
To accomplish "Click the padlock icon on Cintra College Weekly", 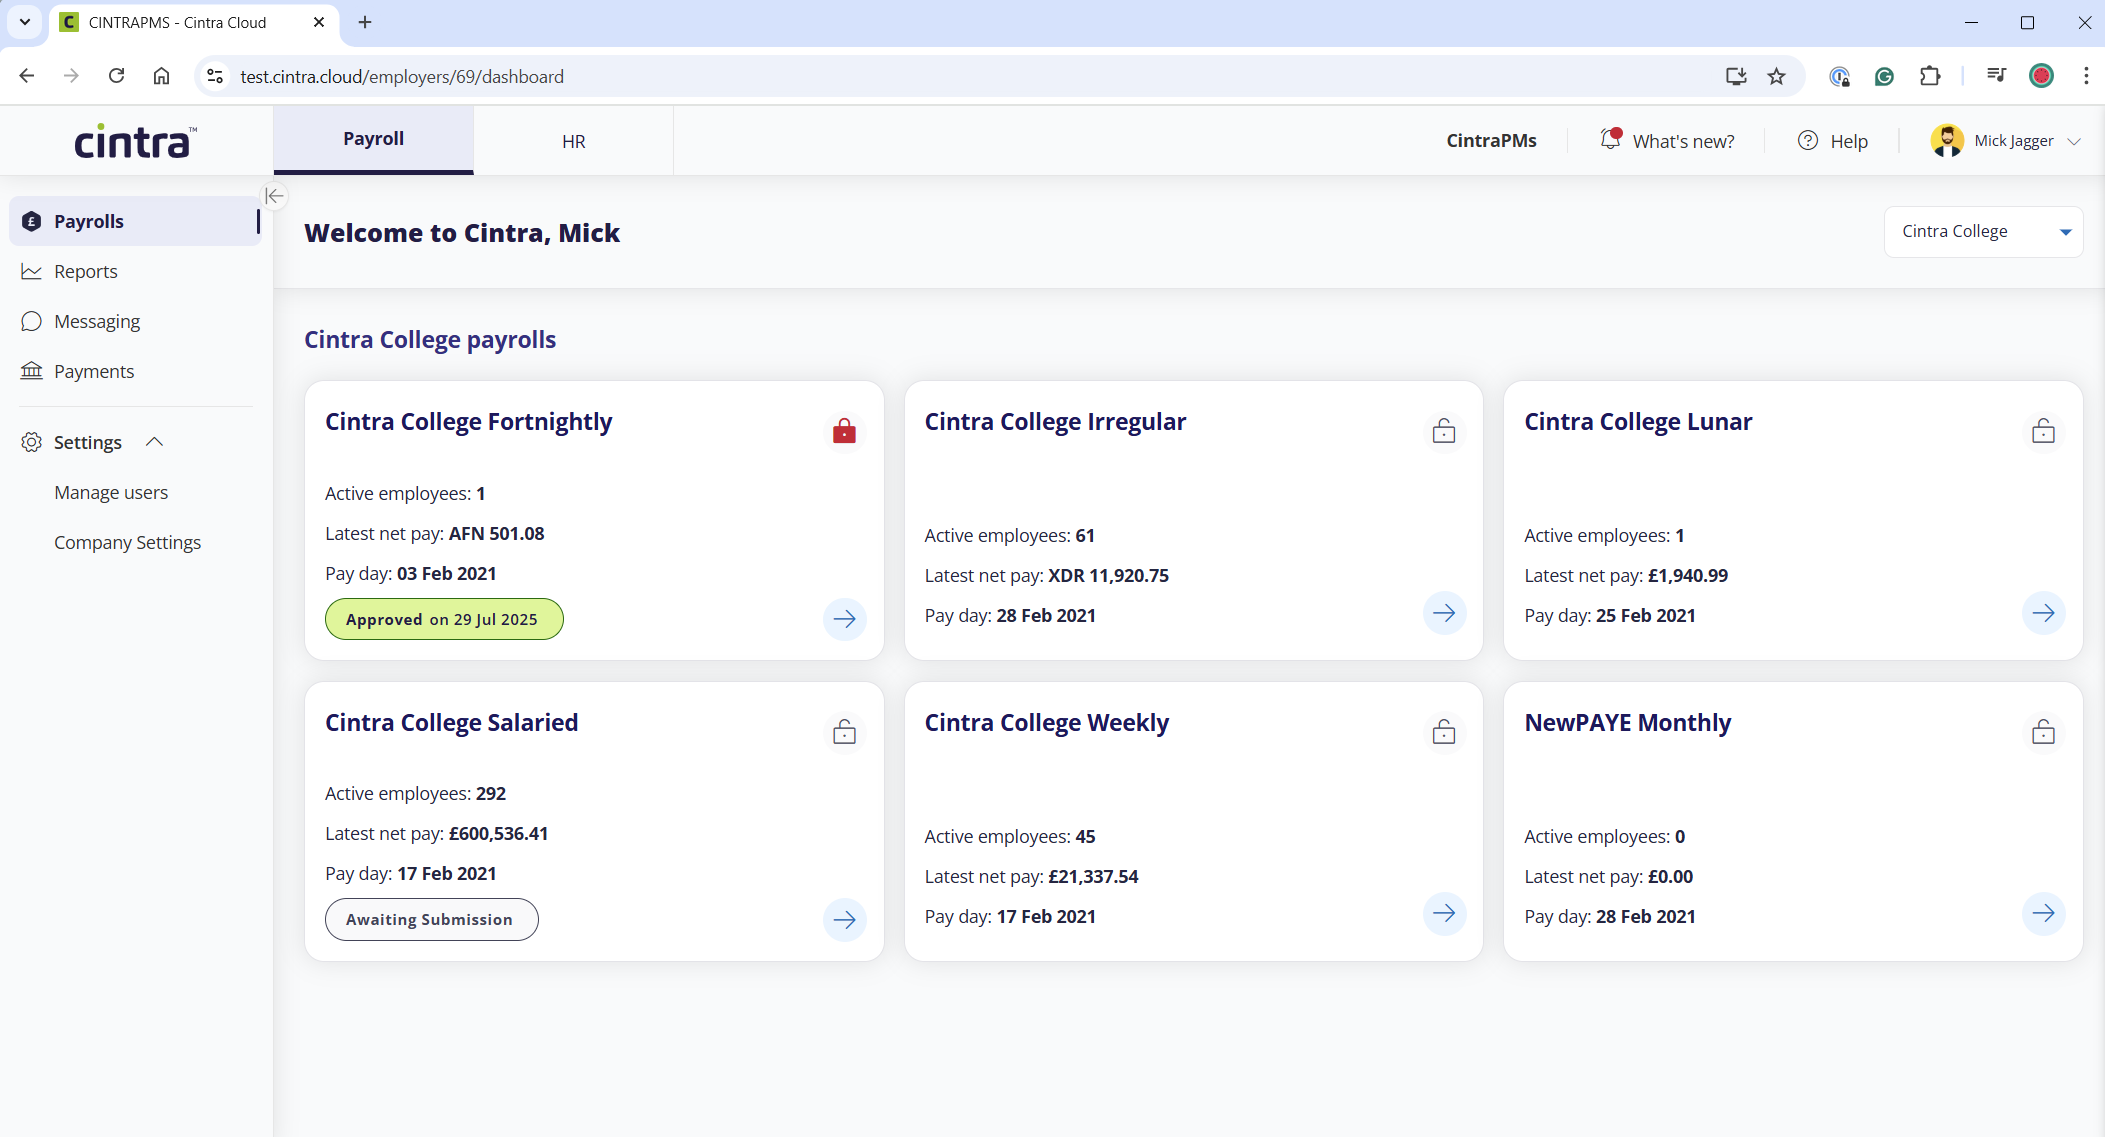I will (x=1443, y=732).
